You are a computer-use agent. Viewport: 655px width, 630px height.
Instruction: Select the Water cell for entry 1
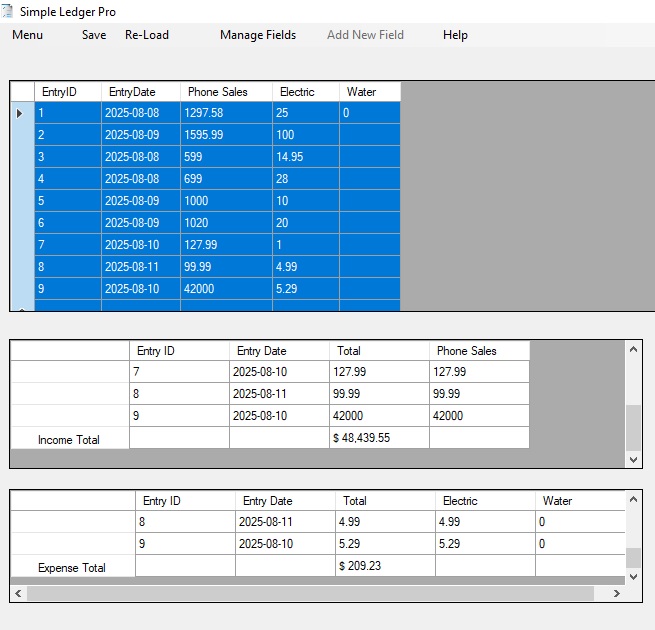coord(369,114)
